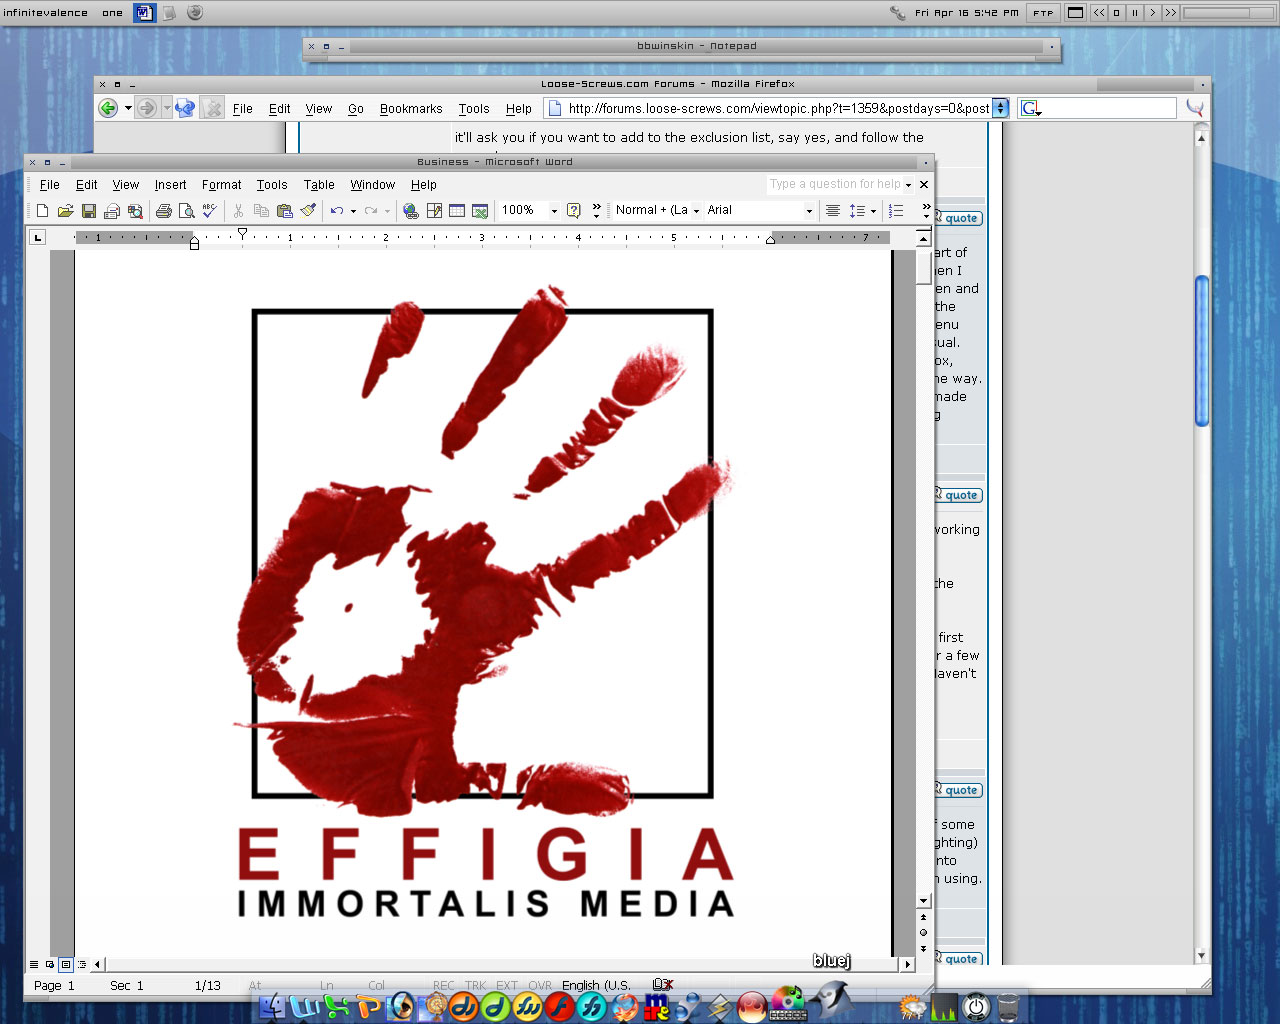Image resolution: width=1280 pixels, height=1024 pixels.
Task: Click the FTP button in the top bar
Action: click(1043, 13)
